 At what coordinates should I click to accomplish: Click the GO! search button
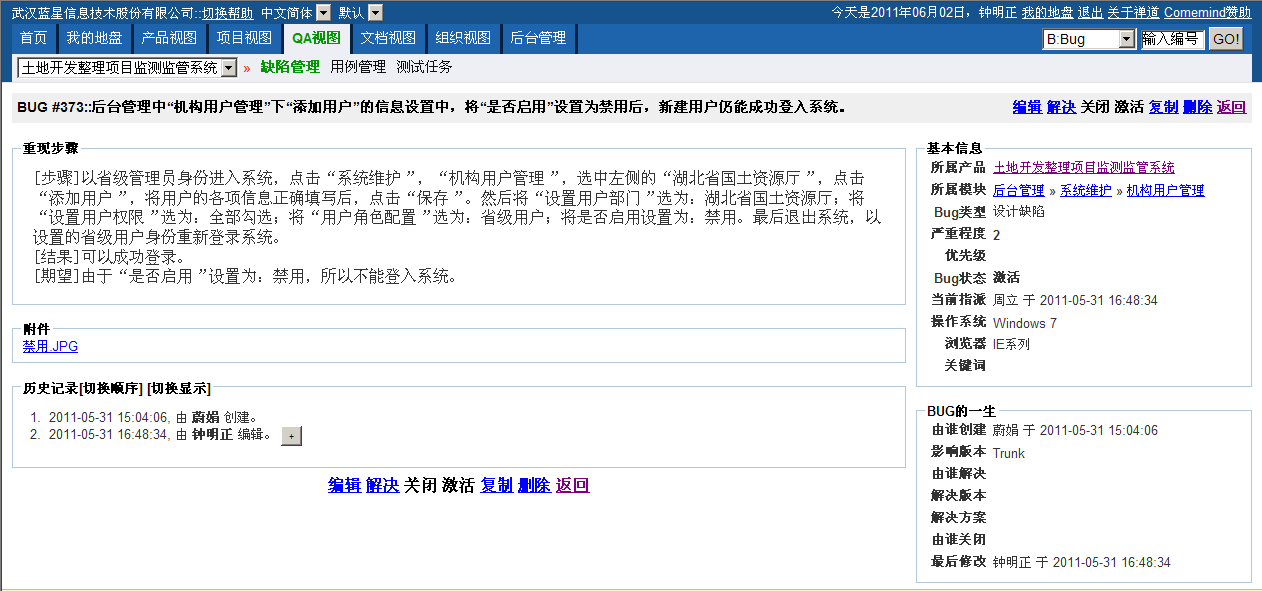[x=1225, y=39]
